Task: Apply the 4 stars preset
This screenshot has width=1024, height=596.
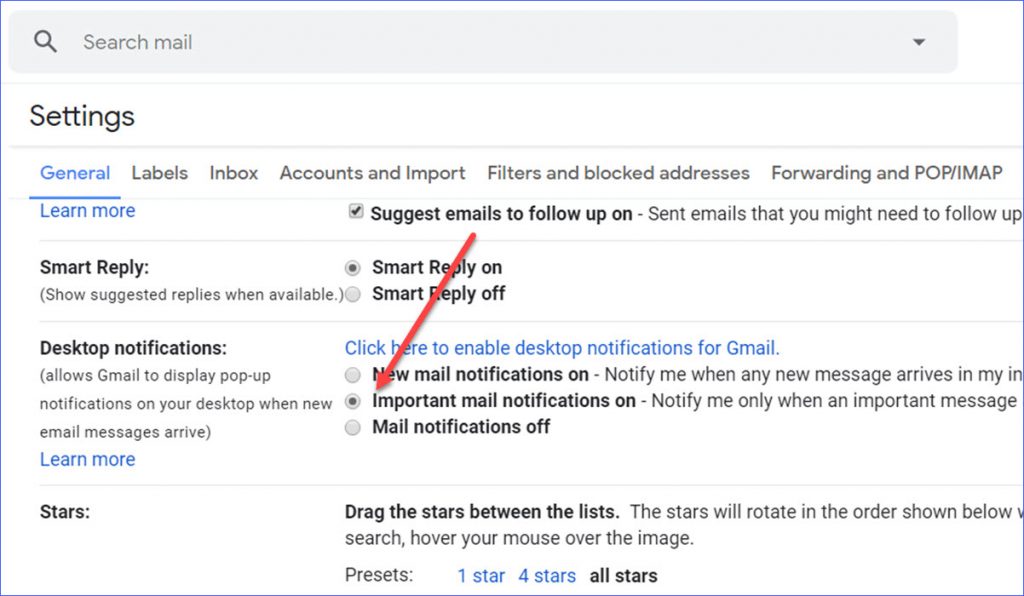Action: click(x=547, y=575)
